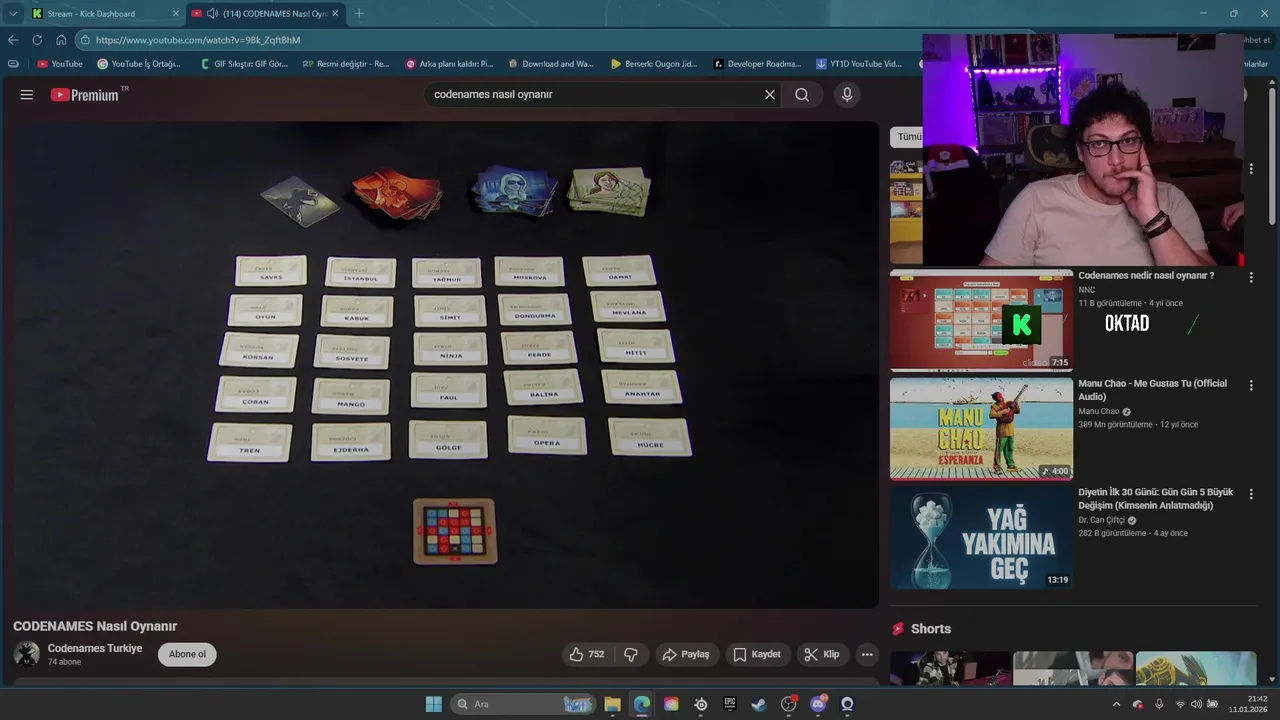Open Discord from the taskbar
The image size is (1280, 720).
[818, 704]
